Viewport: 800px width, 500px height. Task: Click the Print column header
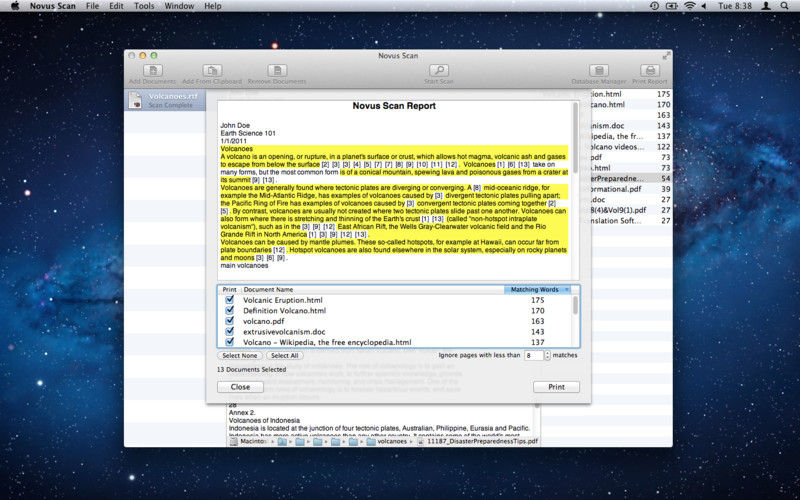(x=230, y=289)
